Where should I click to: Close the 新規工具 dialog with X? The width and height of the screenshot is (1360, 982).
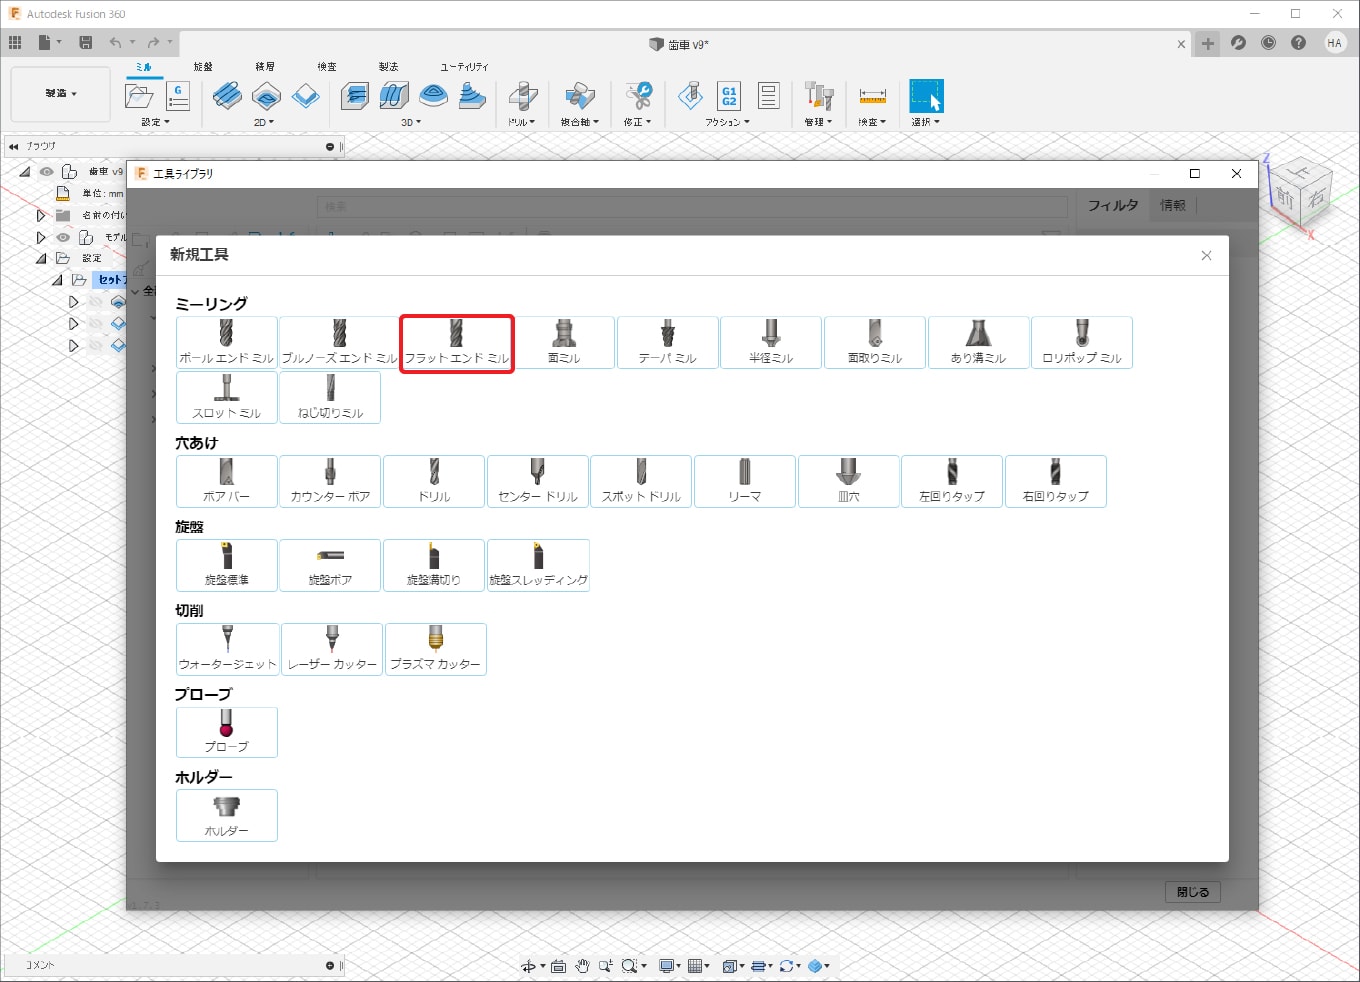[1206, 255]
